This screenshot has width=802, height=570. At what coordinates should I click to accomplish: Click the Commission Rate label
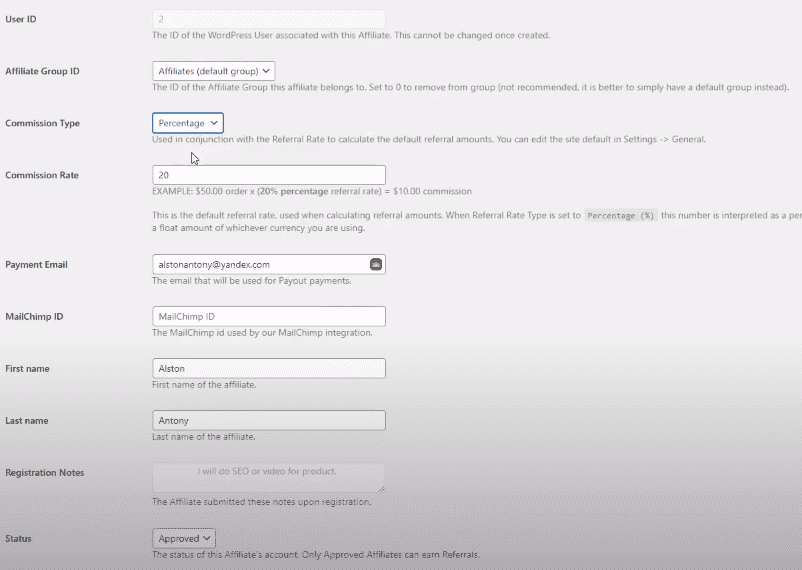click(42, 176)
